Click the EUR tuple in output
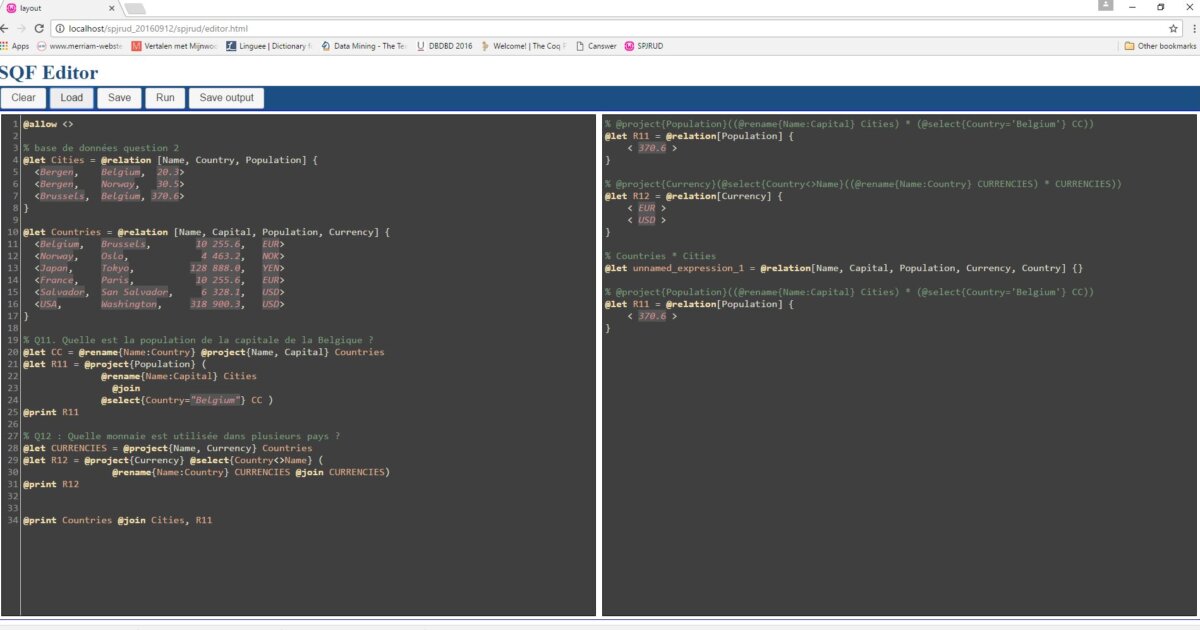Screen dimensions: 1200x630 (646, 208)
